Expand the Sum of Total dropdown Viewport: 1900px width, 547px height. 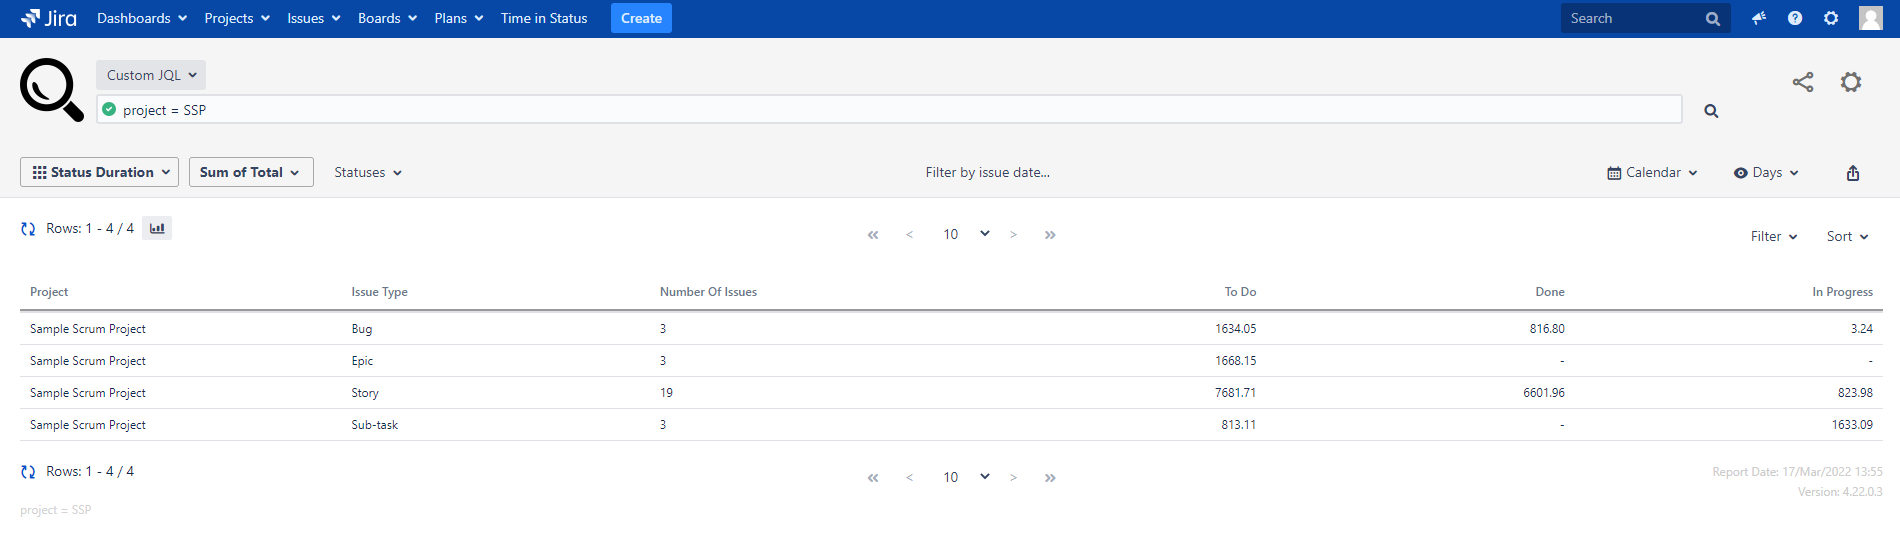(250, 172)
